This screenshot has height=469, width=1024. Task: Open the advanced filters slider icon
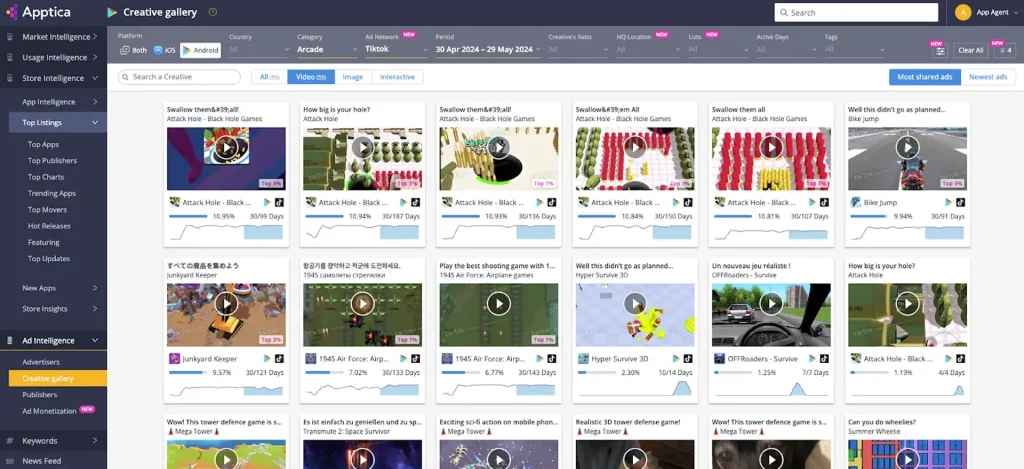[x=940, y=50]
